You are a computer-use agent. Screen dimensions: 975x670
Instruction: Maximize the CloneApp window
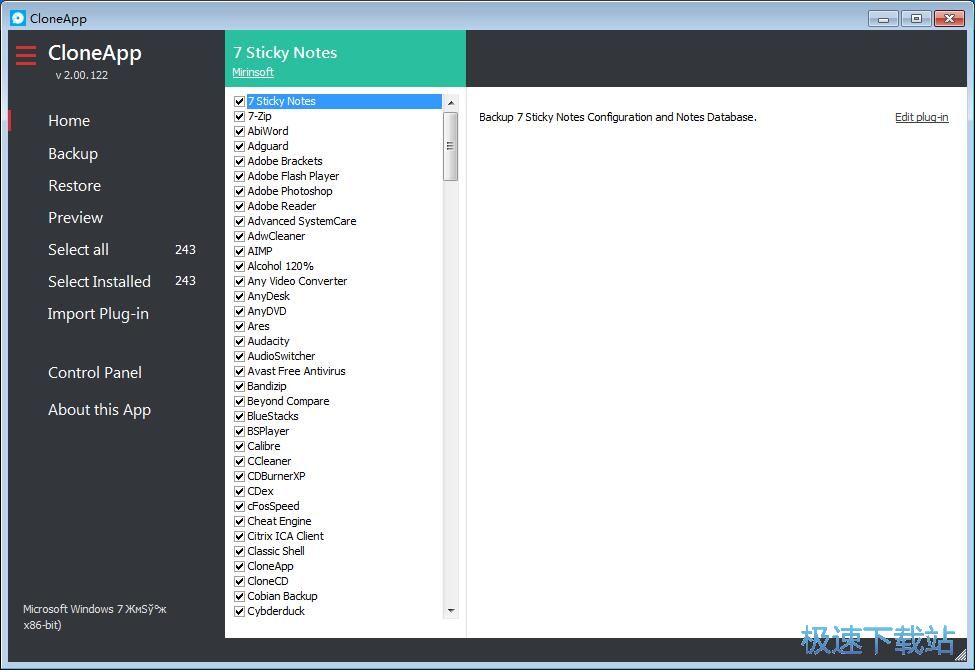(916, 19)
